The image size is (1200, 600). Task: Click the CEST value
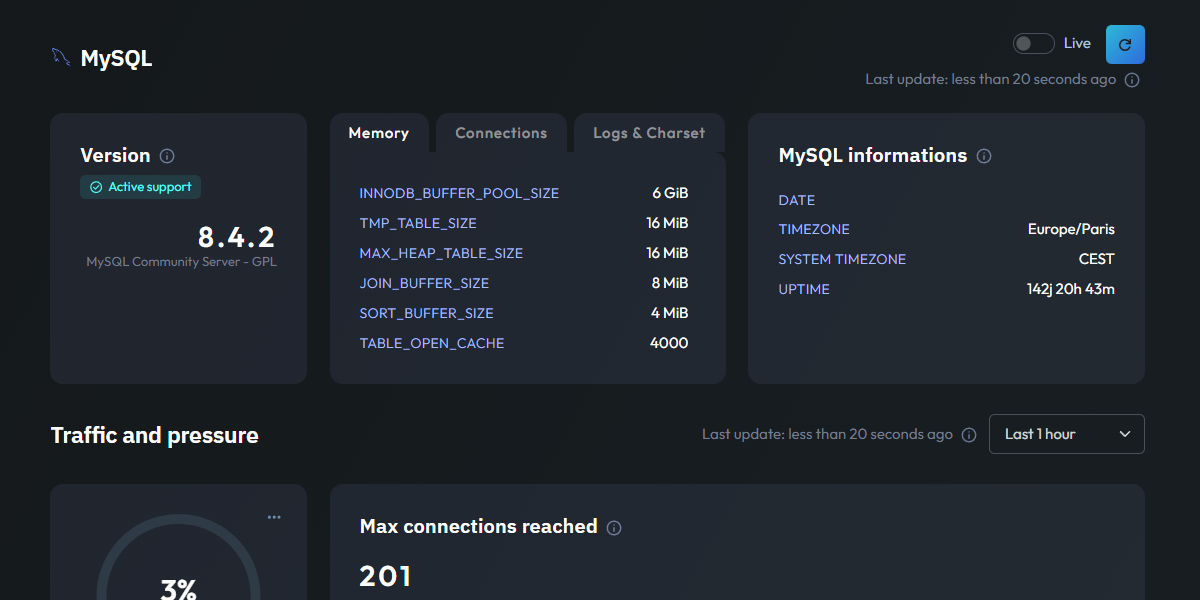1096,259
